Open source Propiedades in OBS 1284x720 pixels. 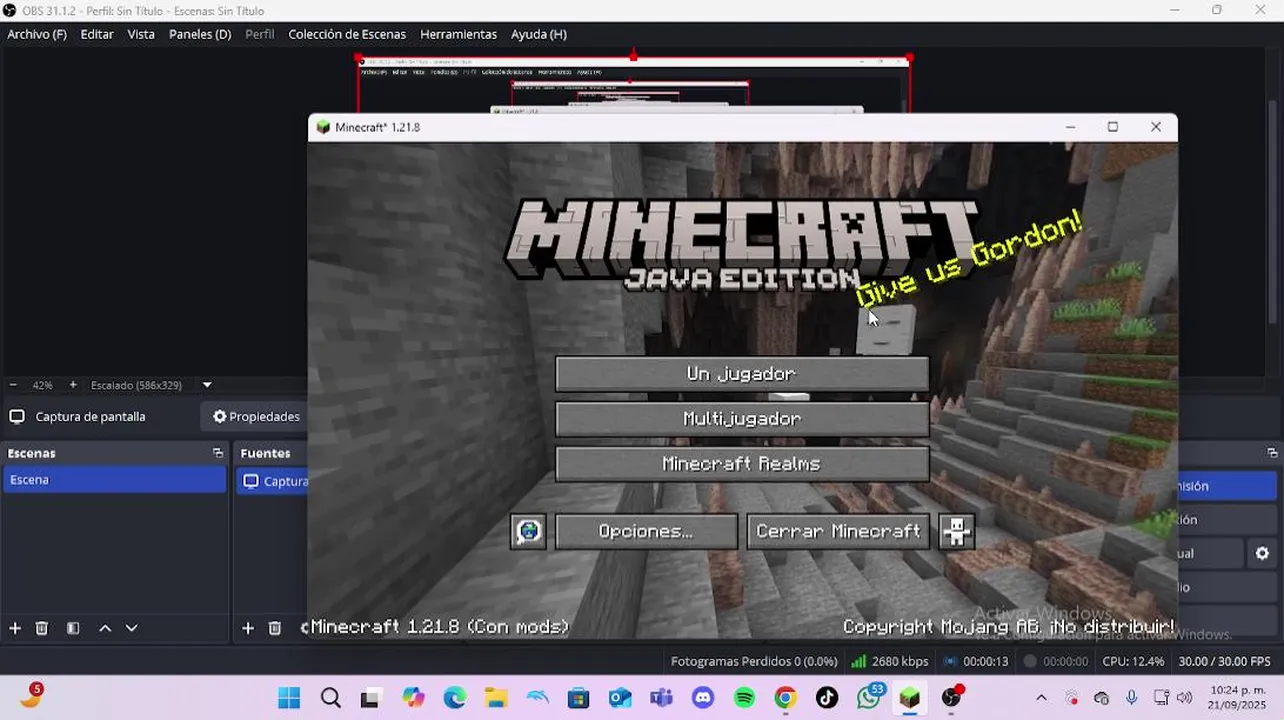(x=256, y=417)
